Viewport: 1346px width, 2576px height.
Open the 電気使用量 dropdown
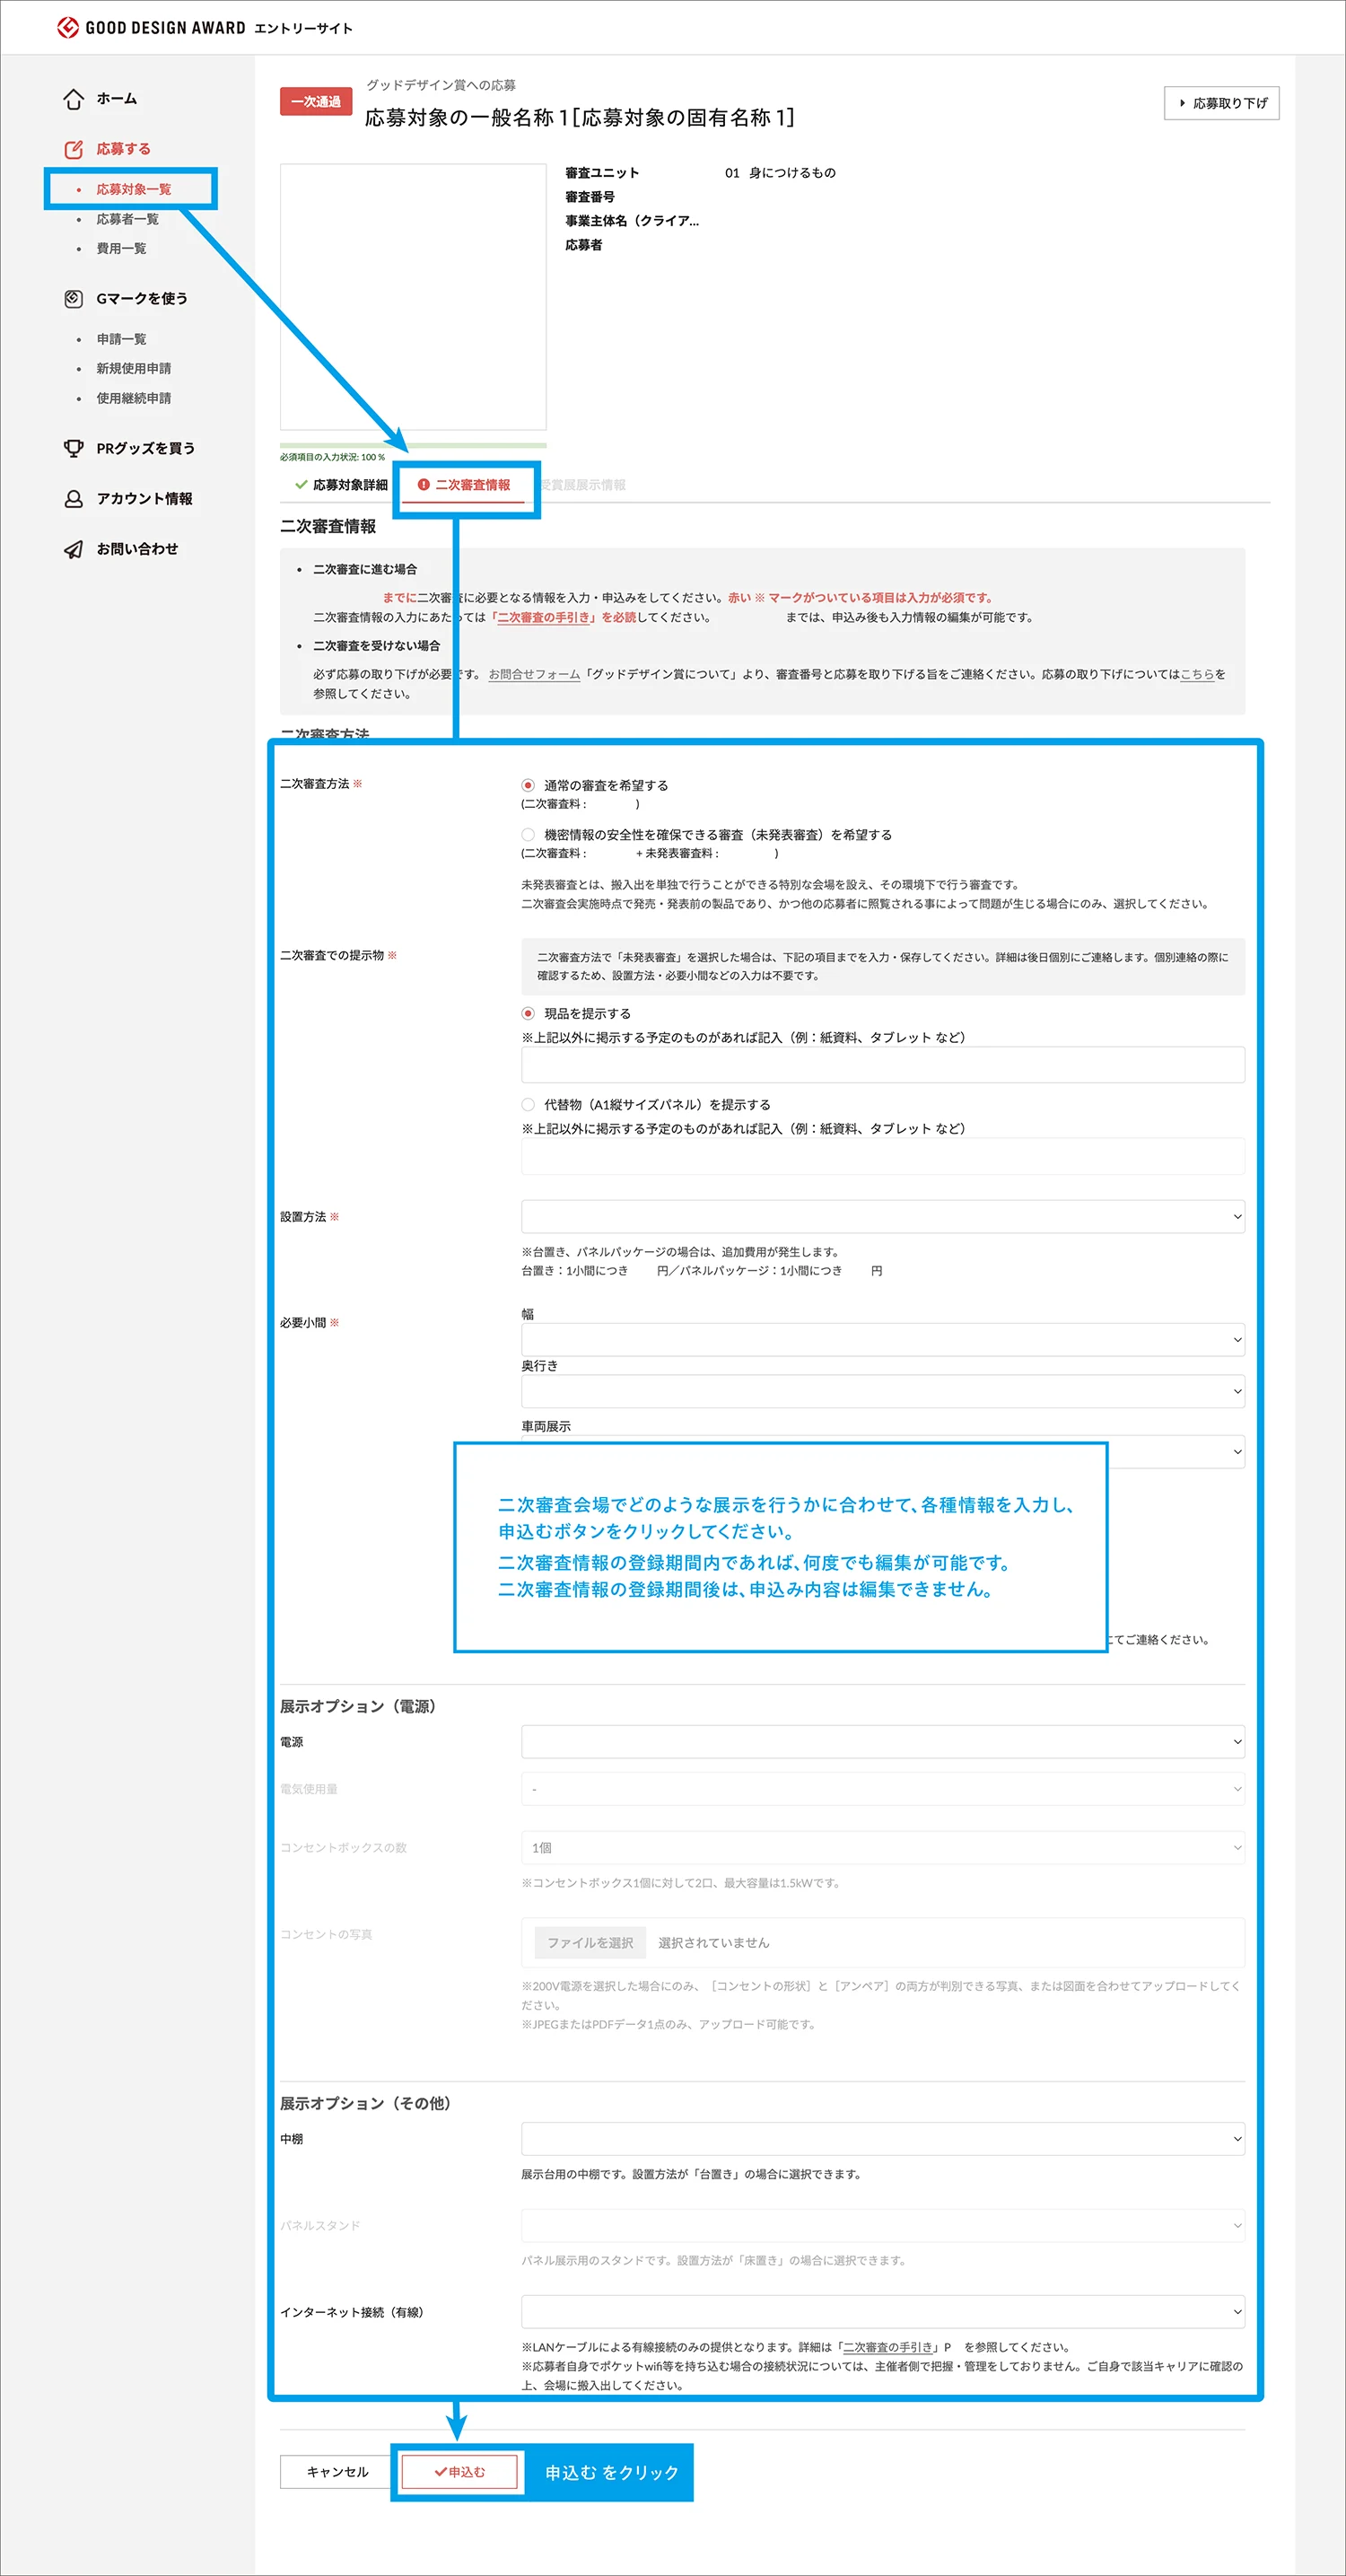point(882,1789)
